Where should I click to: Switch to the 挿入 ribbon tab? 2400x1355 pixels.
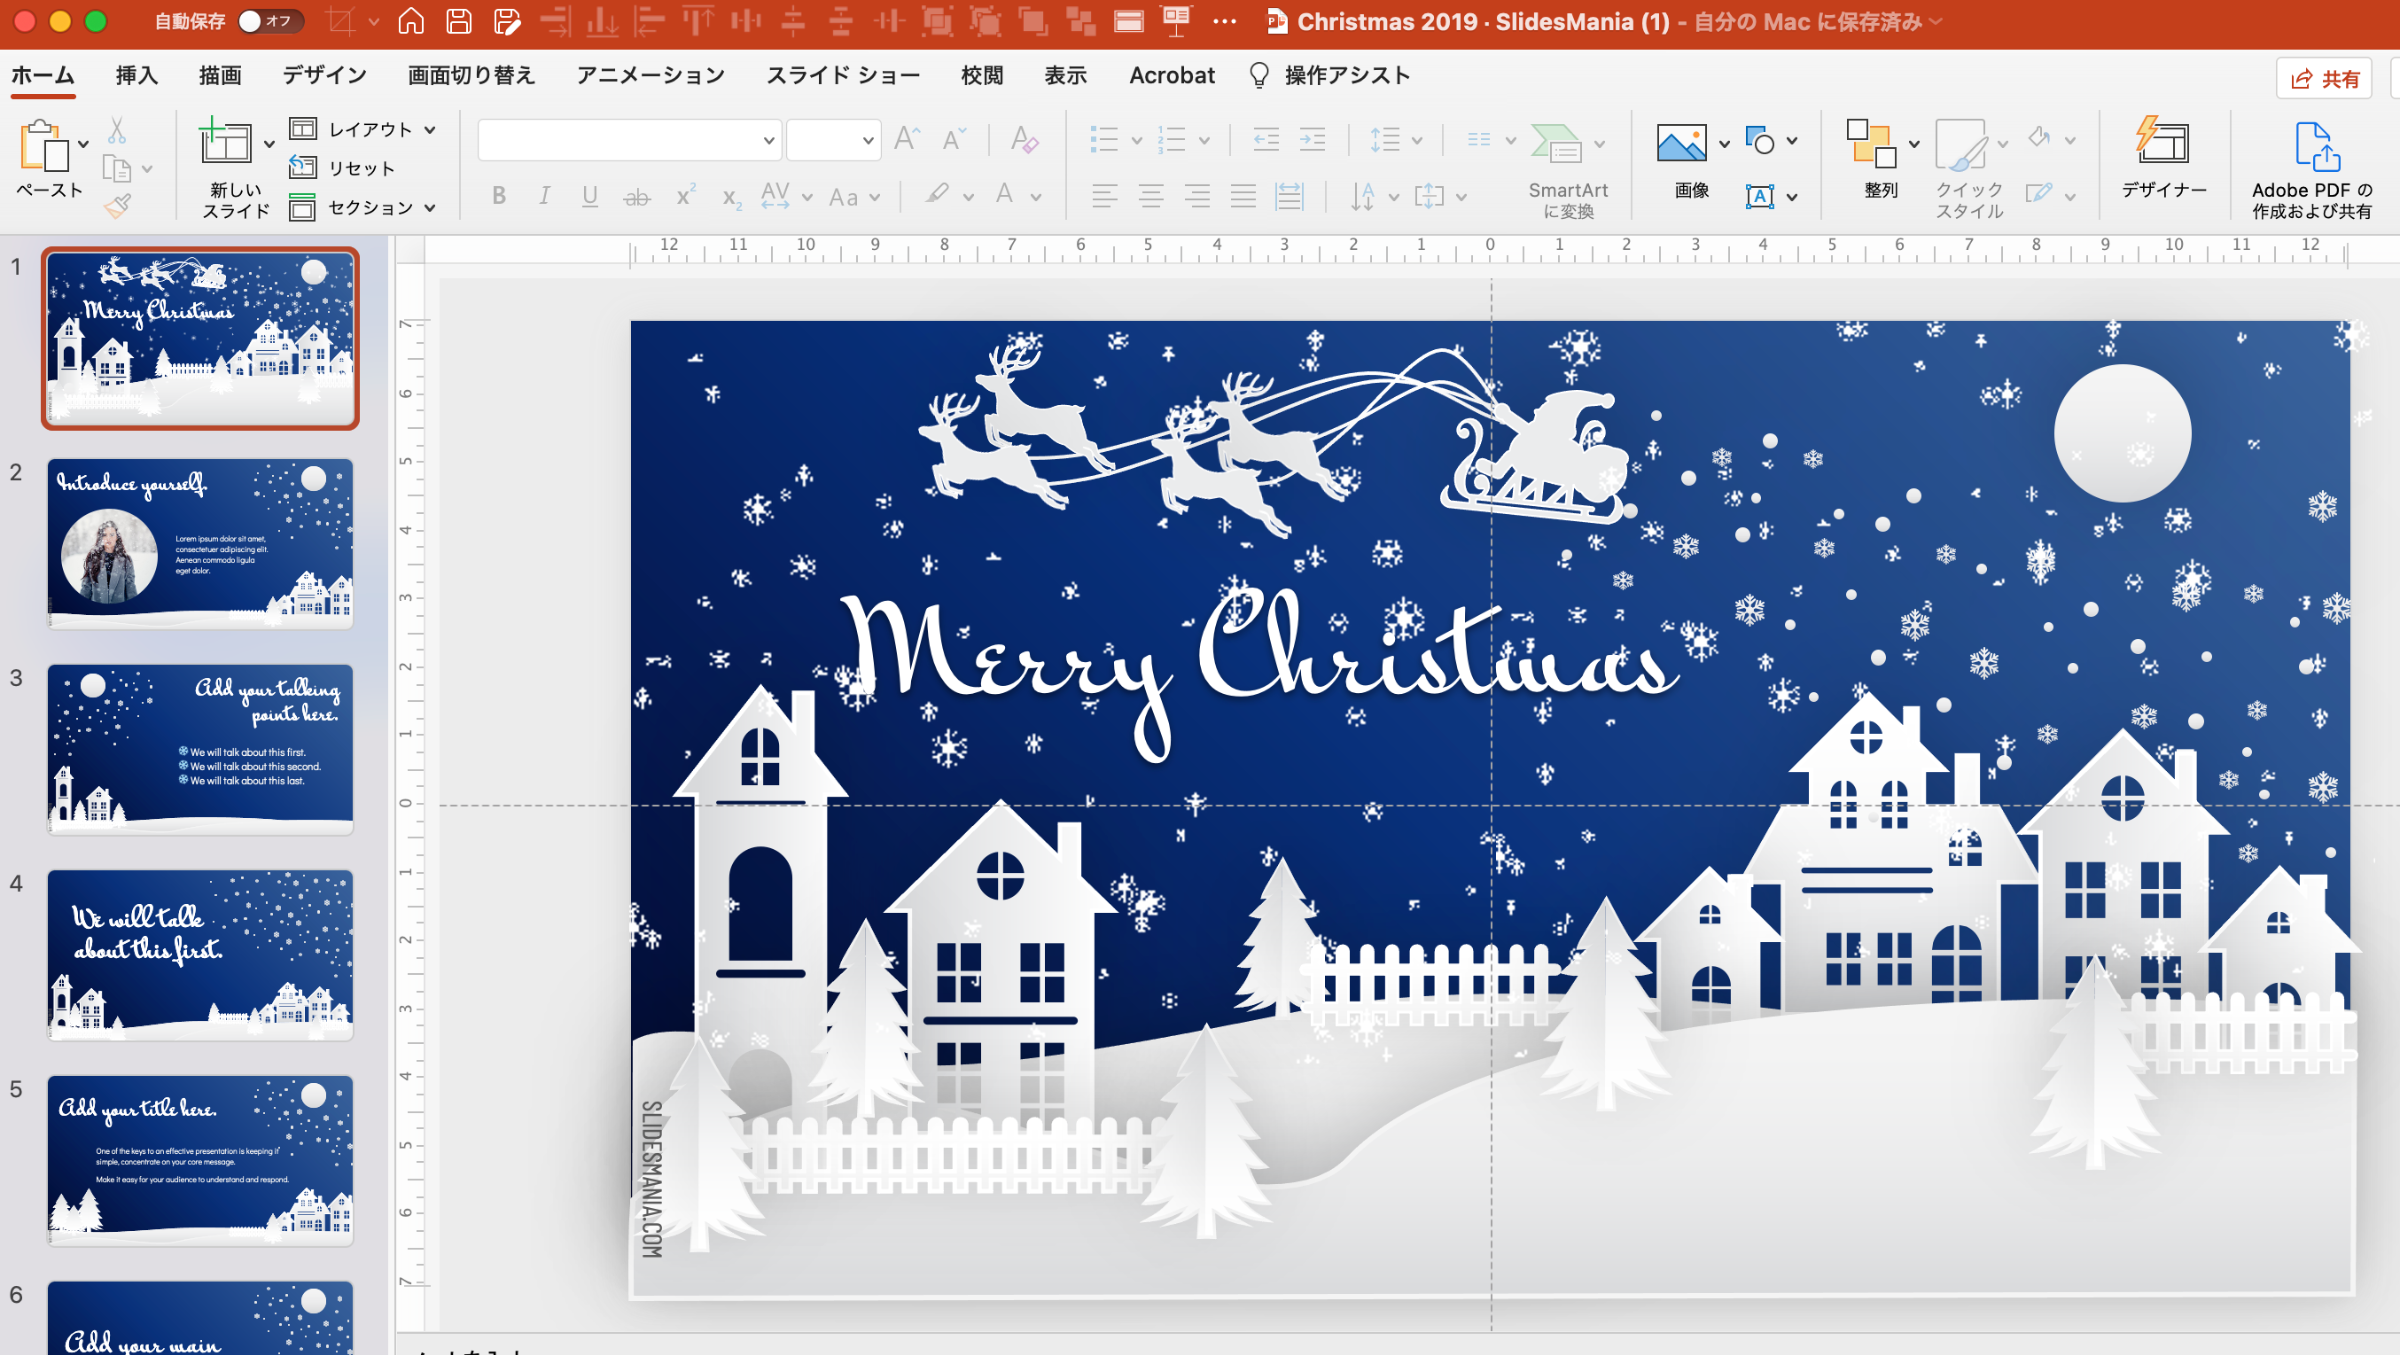(135, 74)
